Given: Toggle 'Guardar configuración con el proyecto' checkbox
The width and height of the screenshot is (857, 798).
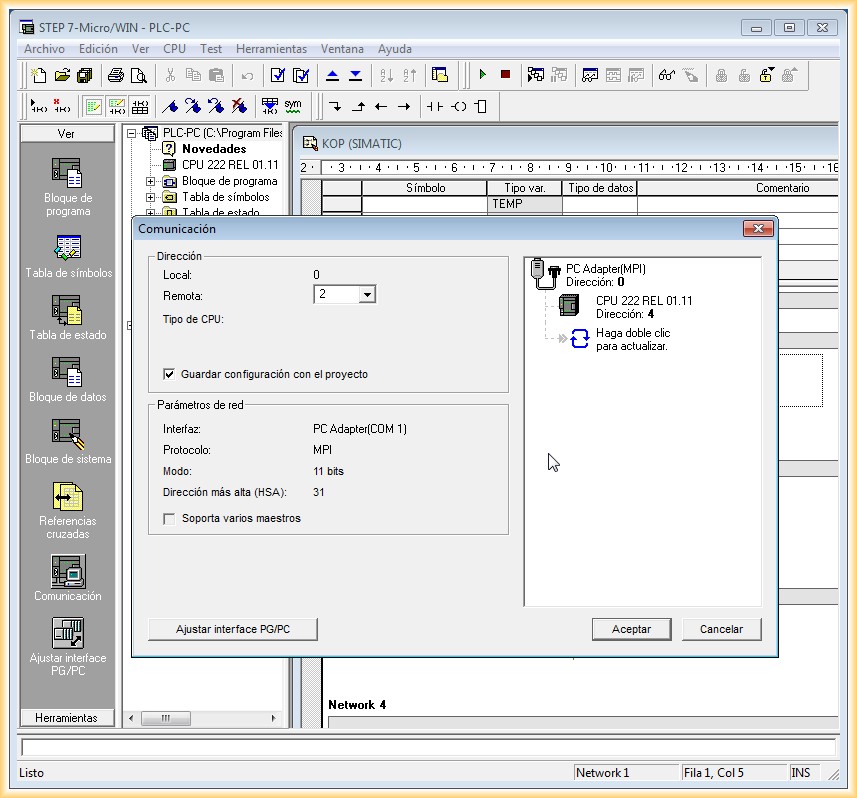Looking at the screenshot, I should pyautogui.click(x=169, y=374).
